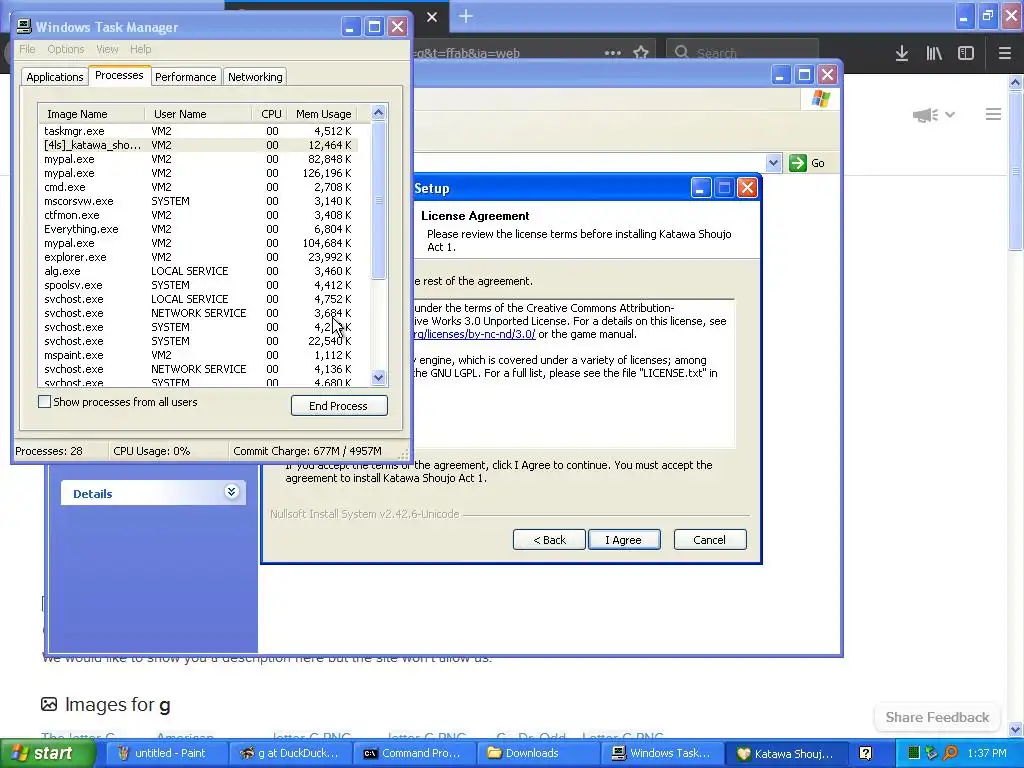Switch to the Performance tab

click(x=185, y=77)
